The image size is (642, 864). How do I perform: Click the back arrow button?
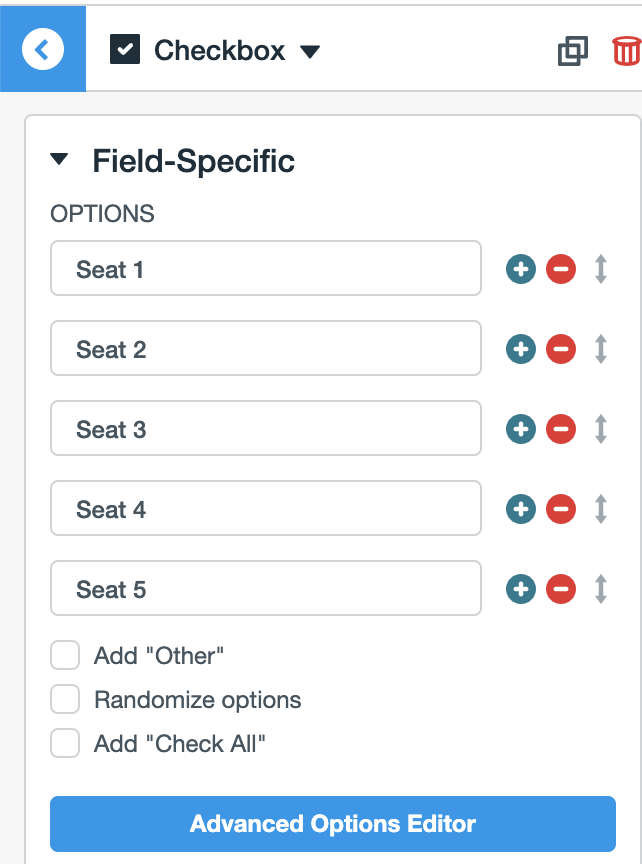coord(43,49)
